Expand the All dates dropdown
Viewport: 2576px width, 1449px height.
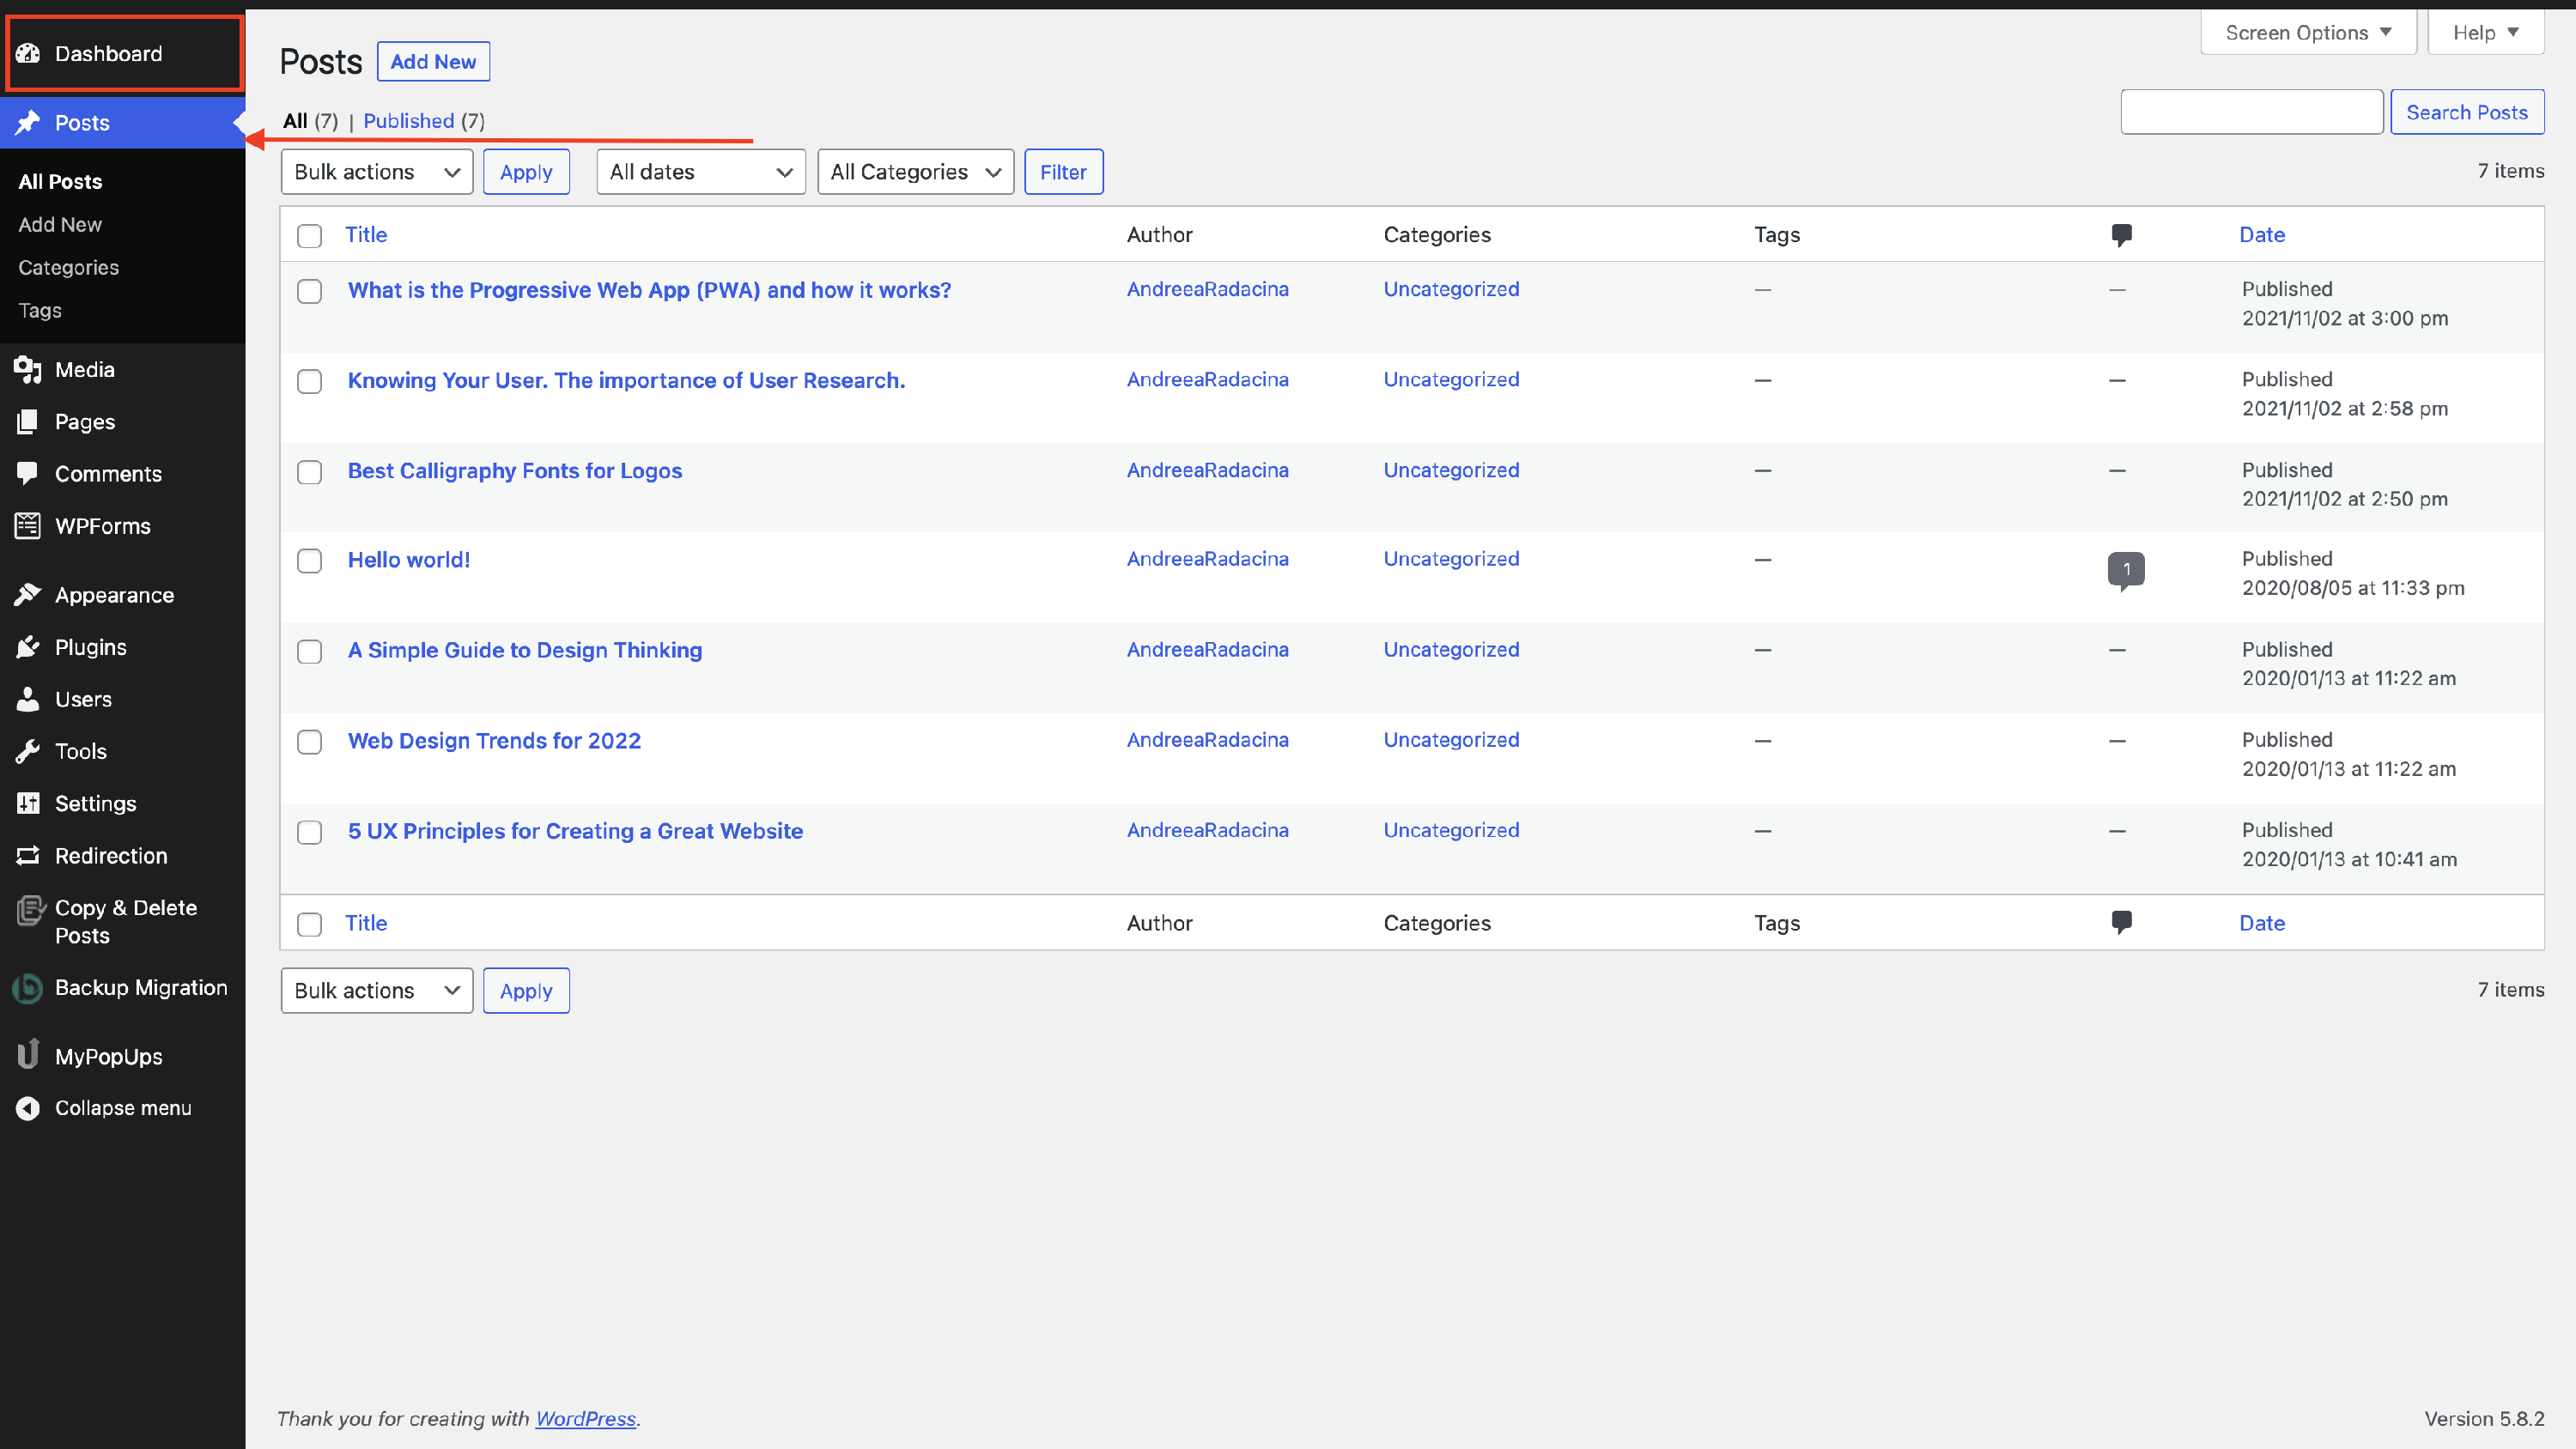(700, 172)
